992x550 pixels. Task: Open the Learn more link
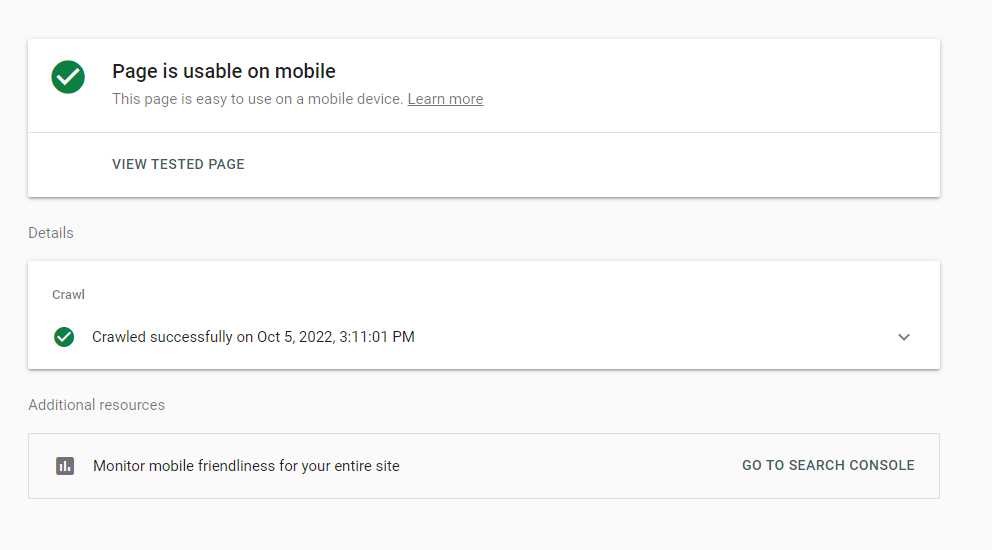pyautogui.click(x=445, y=99)
